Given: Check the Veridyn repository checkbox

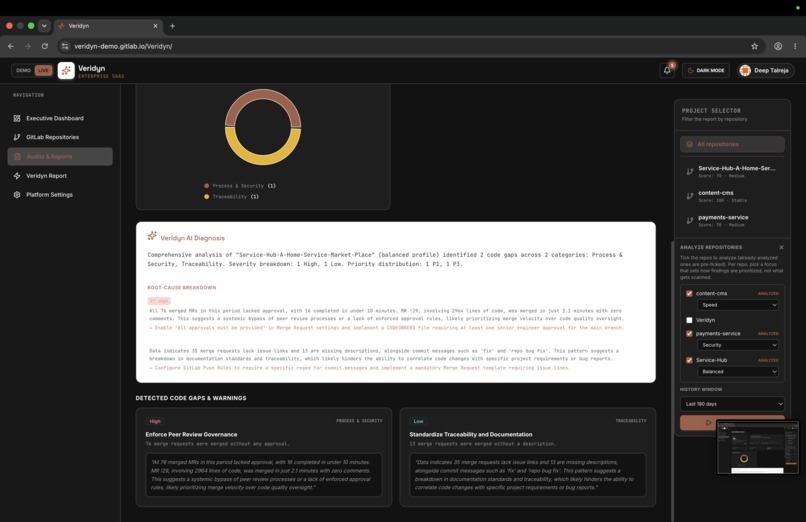Looking at the screenshot, I should click(x=689, y=320).
